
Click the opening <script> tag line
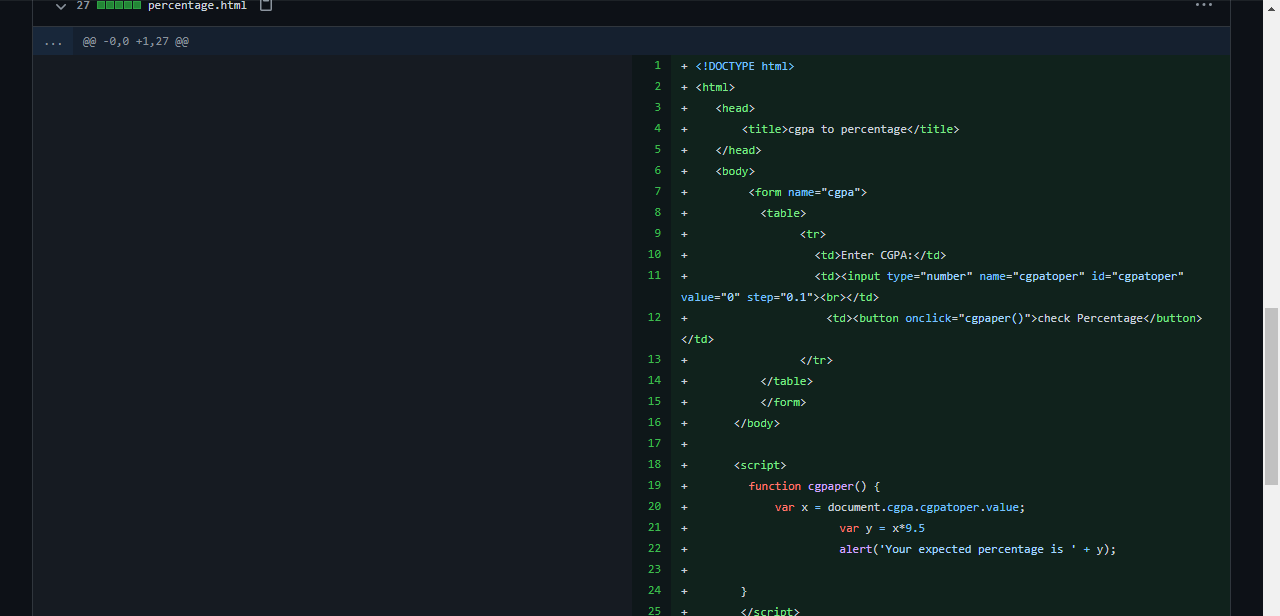760,465
